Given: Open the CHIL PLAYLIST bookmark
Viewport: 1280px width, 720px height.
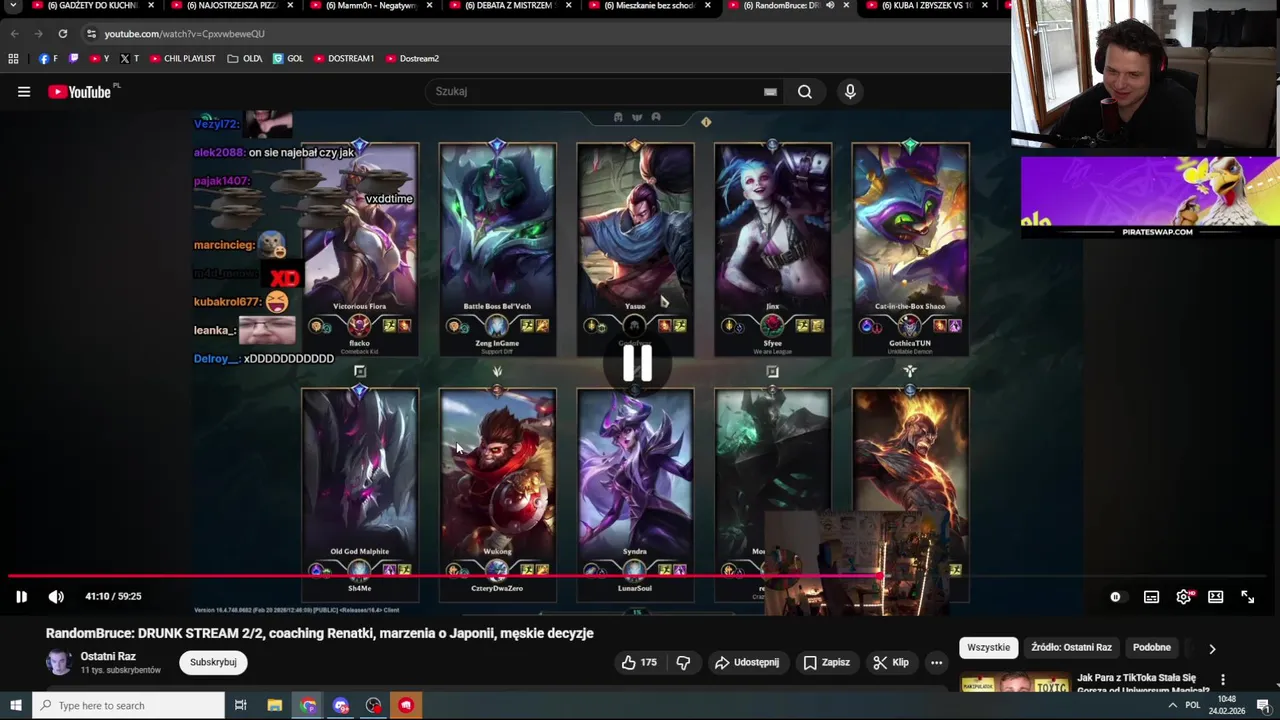Looking at the screenshot, I should tap(183, 59).
